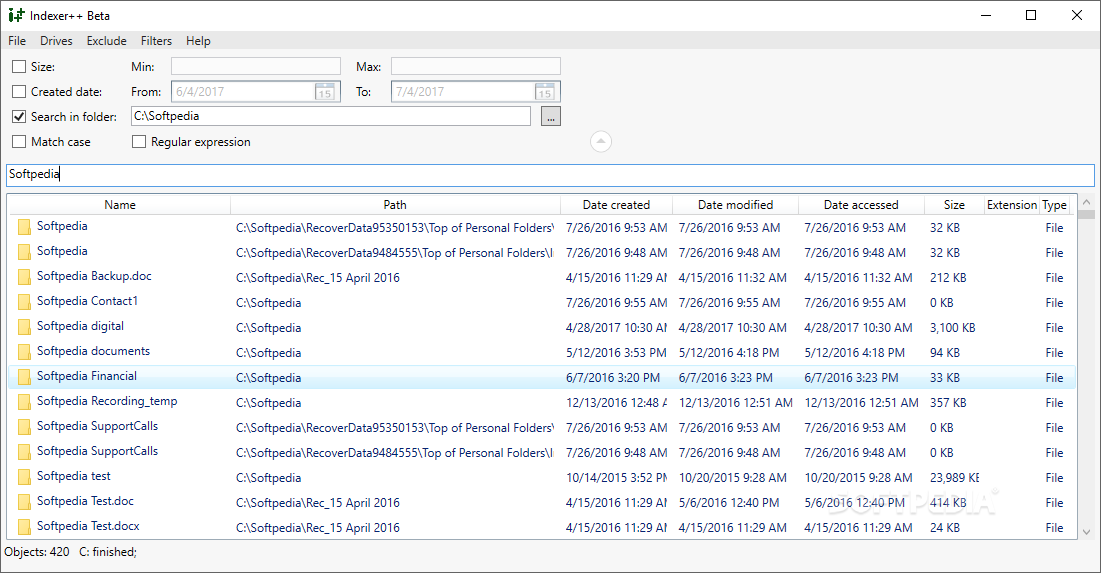Click the folder icon of Softpedia Contact1
Viewport: 1101px width, 573px height.
click(x=25, y=302)
